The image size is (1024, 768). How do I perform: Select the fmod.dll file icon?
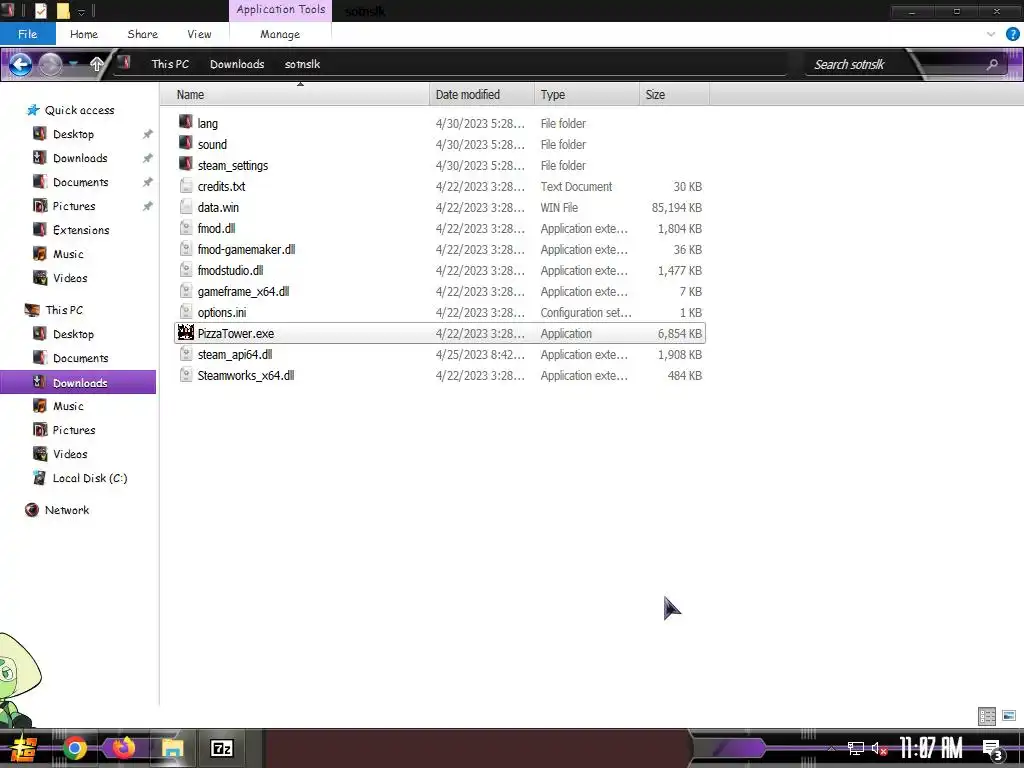coord(185,228)
